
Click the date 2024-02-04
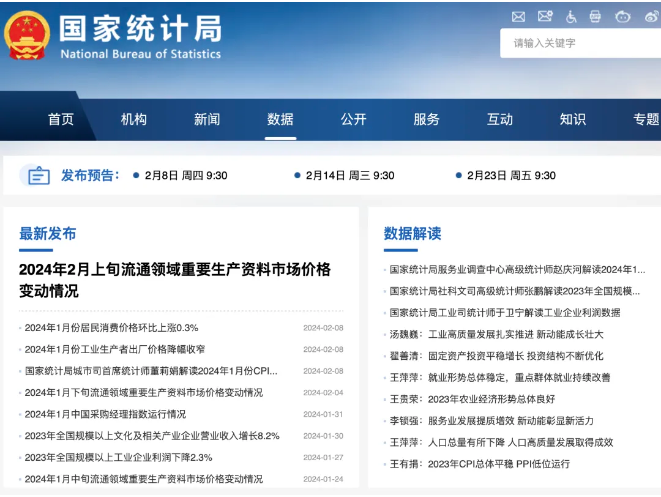point(323,392)
